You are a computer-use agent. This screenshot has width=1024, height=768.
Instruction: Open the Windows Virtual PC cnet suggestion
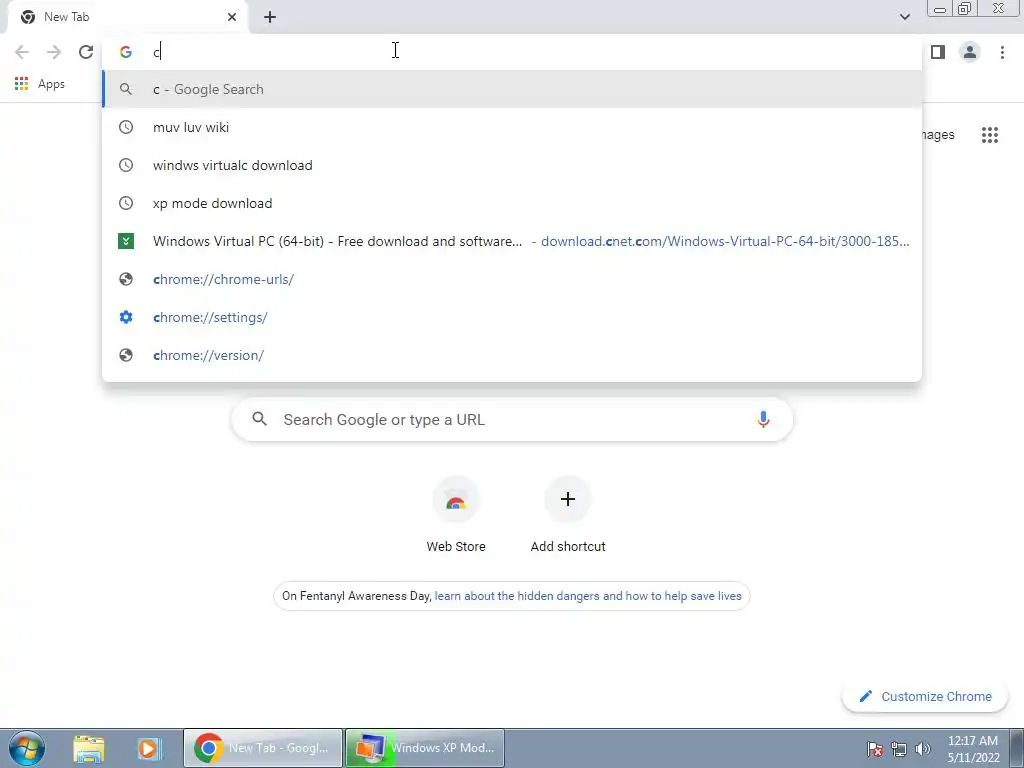(512, 241)
